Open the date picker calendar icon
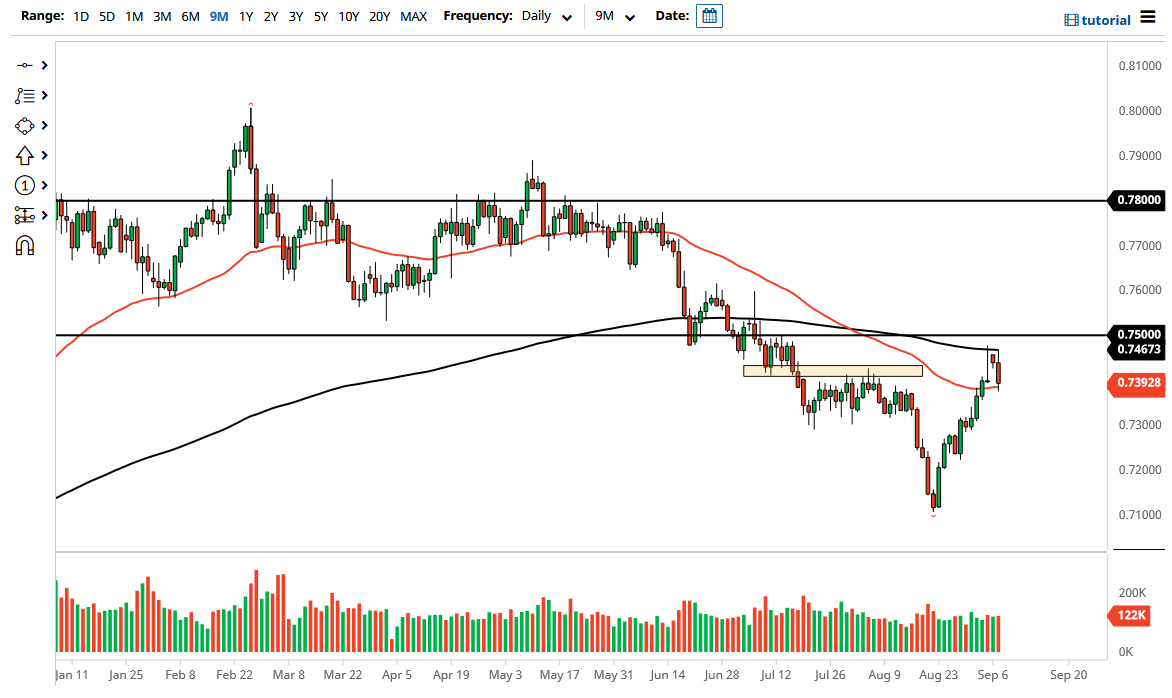 click(x=708, y=16)
